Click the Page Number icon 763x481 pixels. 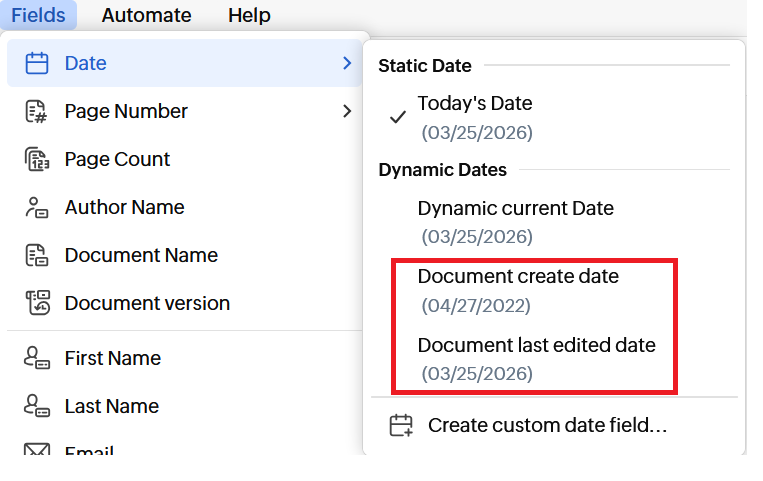point(37,111)
